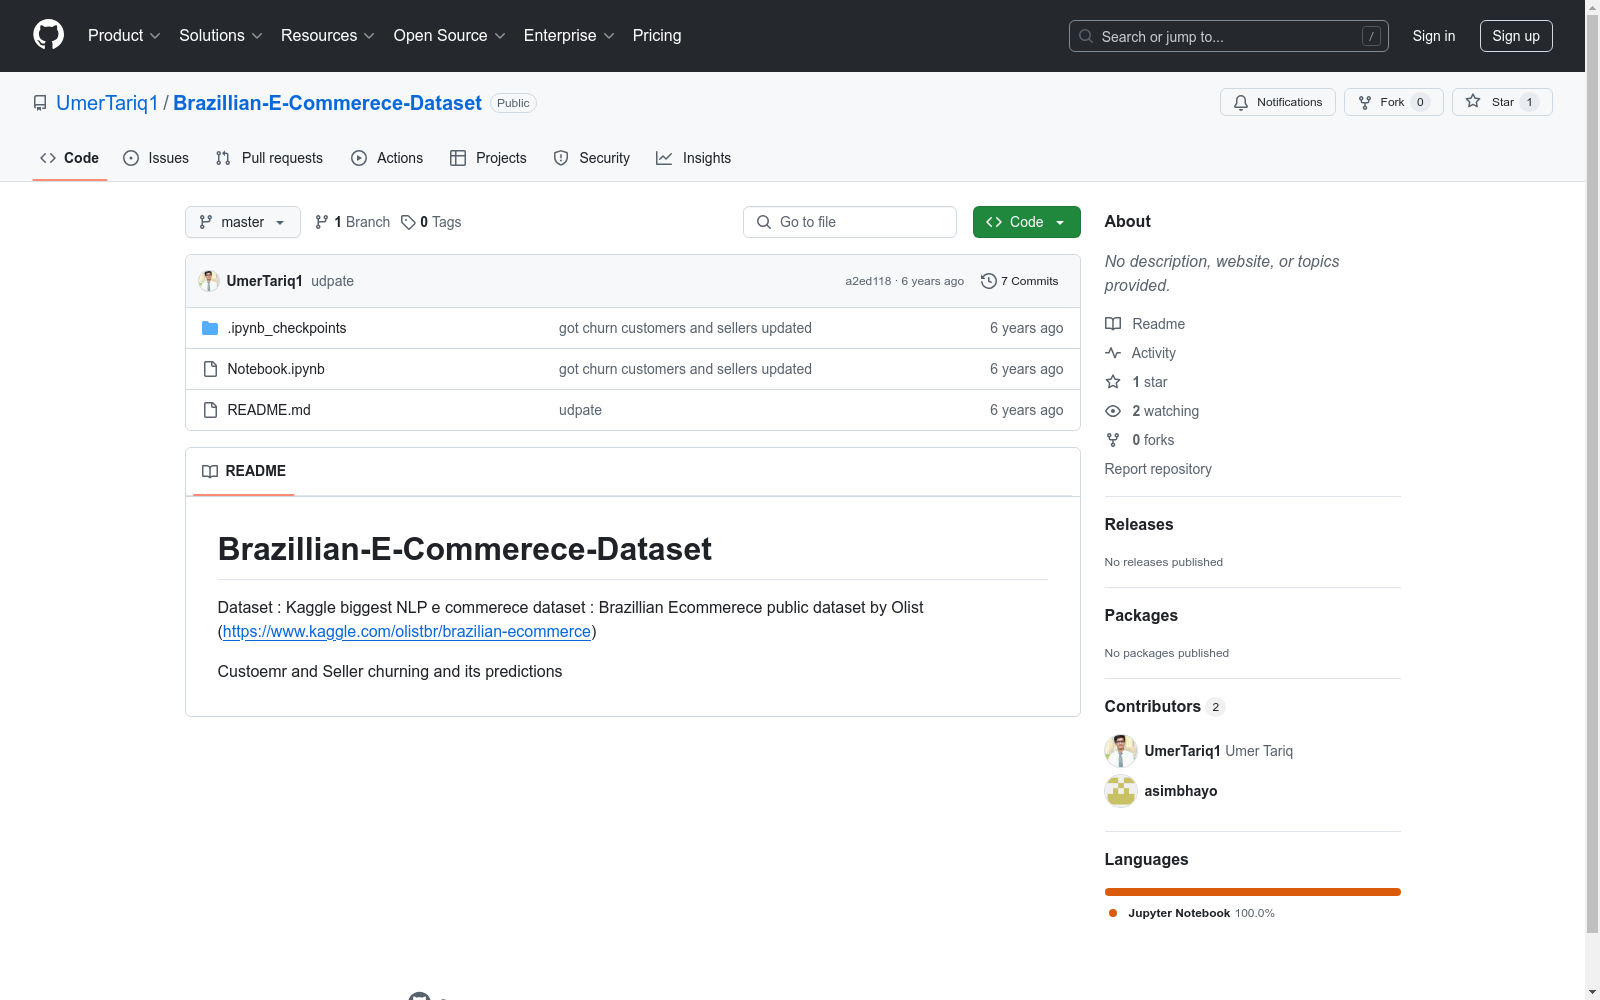
Task: Open the udpate commit message in header row
Action: coord(332,281)
